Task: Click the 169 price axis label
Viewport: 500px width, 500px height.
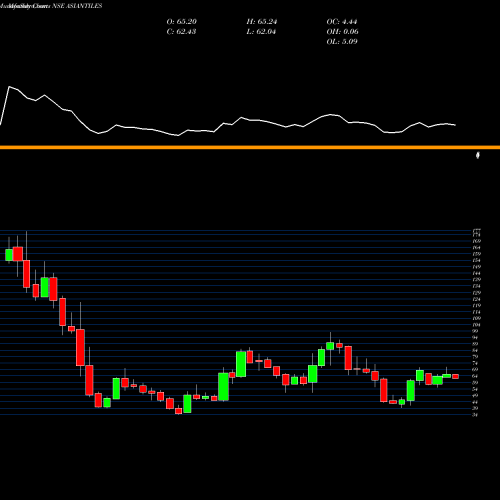Action: 477,241
